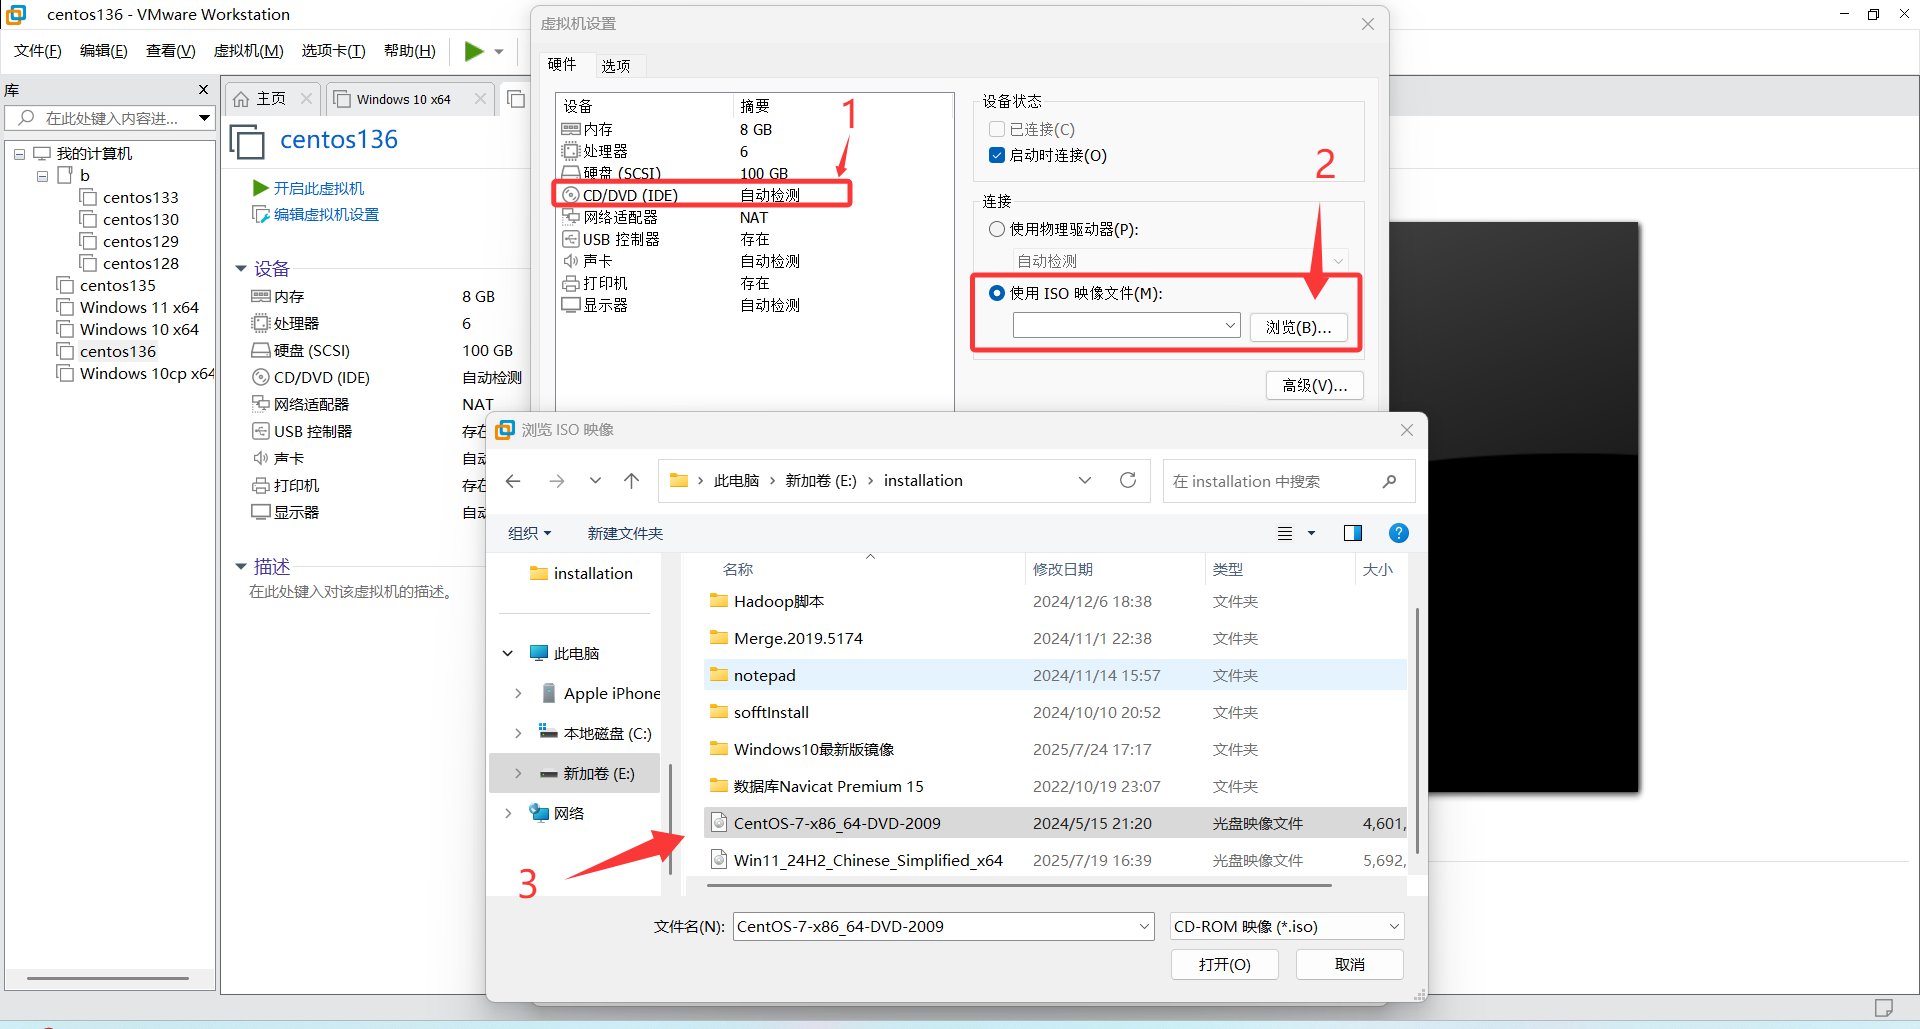Expand the 网络 node in navigation pane

[x=508, y=814]
